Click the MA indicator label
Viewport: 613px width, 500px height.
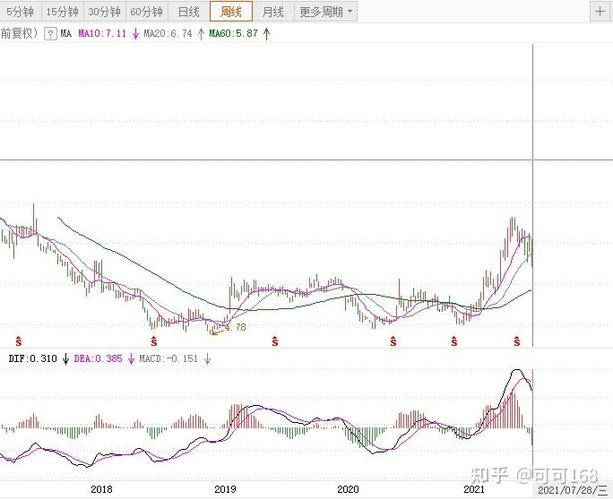click(x=66, y=34)
